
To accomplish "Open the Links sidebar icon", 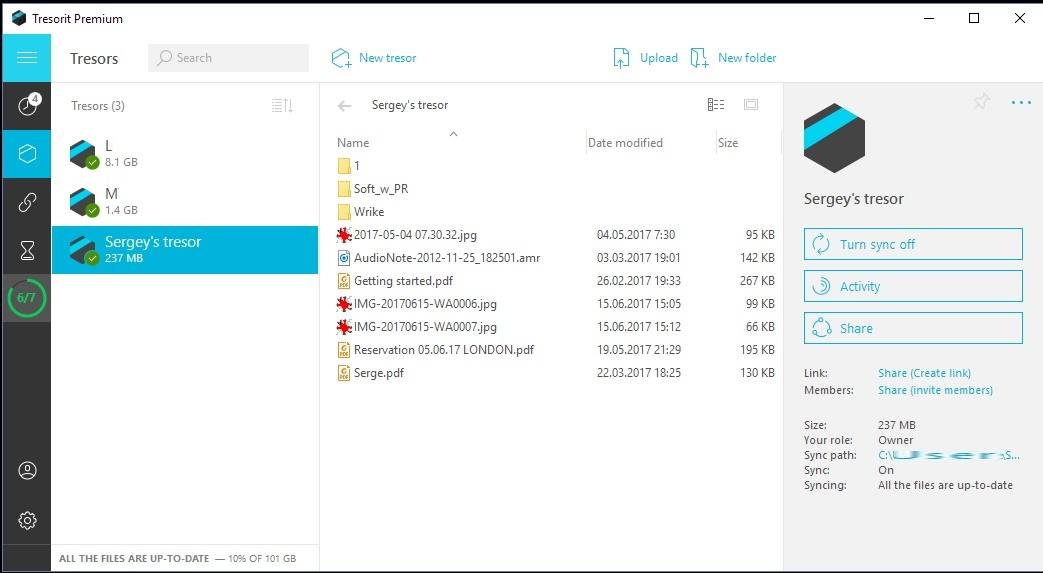I will click(x=27, y=202).
